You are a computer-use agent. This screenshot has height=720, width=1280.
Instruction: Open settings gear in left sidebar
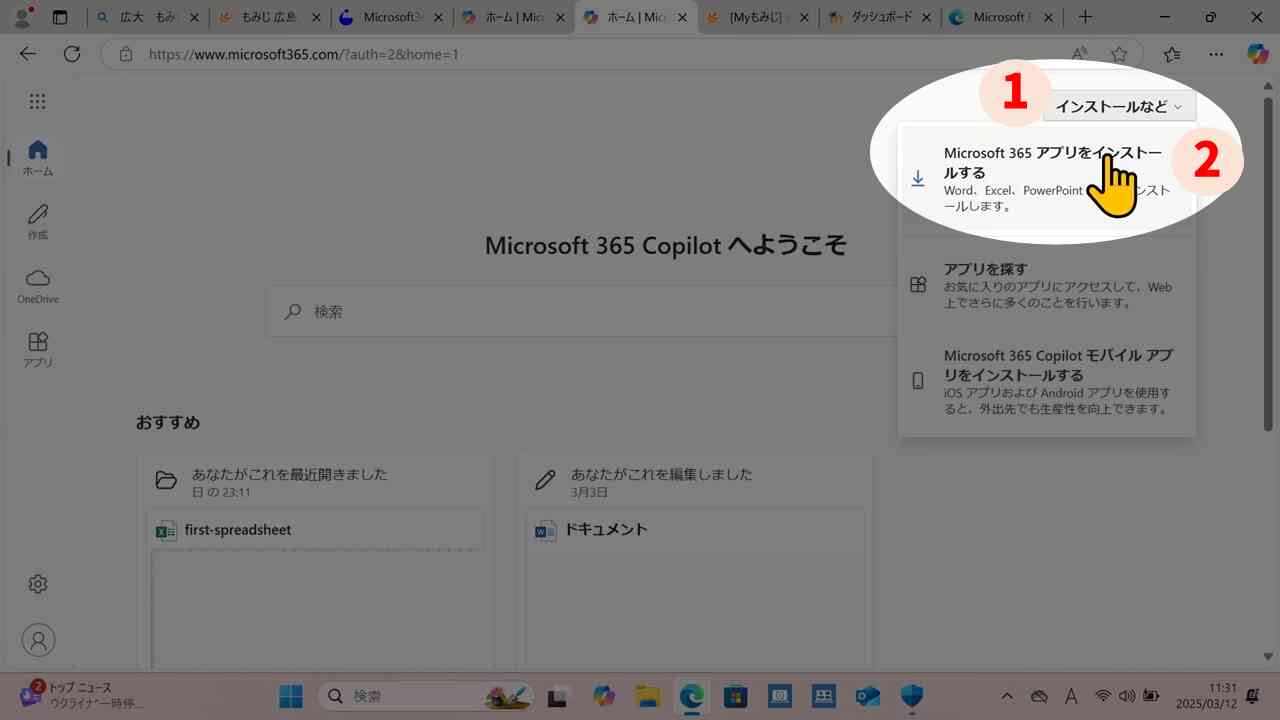click(x=38, y=584)
